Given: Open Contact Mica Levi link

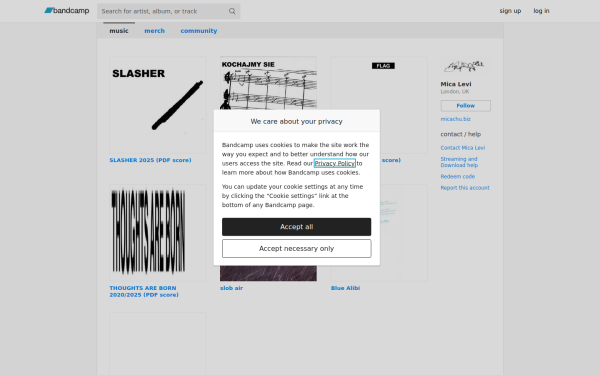Looking at the screenshot, I should click(x=463, y=148).
